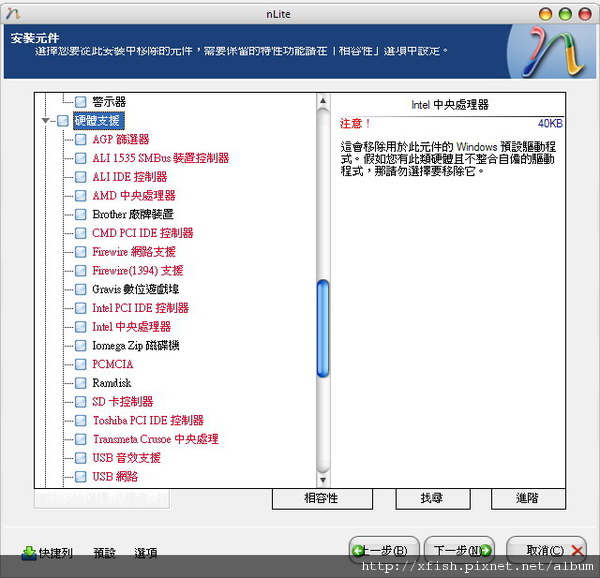Select the USB 音效支援 entry
The height and width of the screenshot is (578, 600).
click(x=126, y=458)
